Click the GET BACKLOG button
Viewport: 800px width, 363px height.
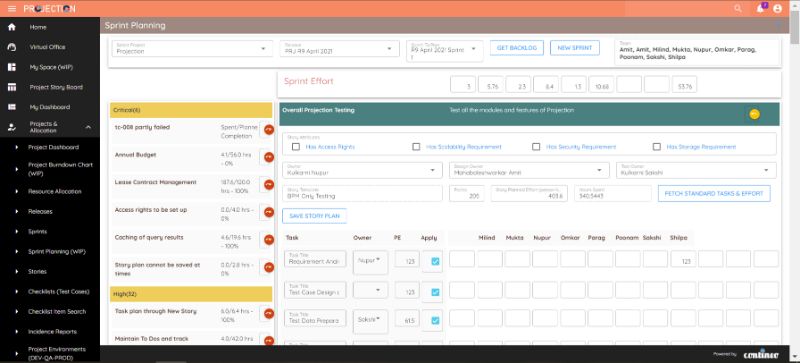pyautogui.click(x=517, y=48)
